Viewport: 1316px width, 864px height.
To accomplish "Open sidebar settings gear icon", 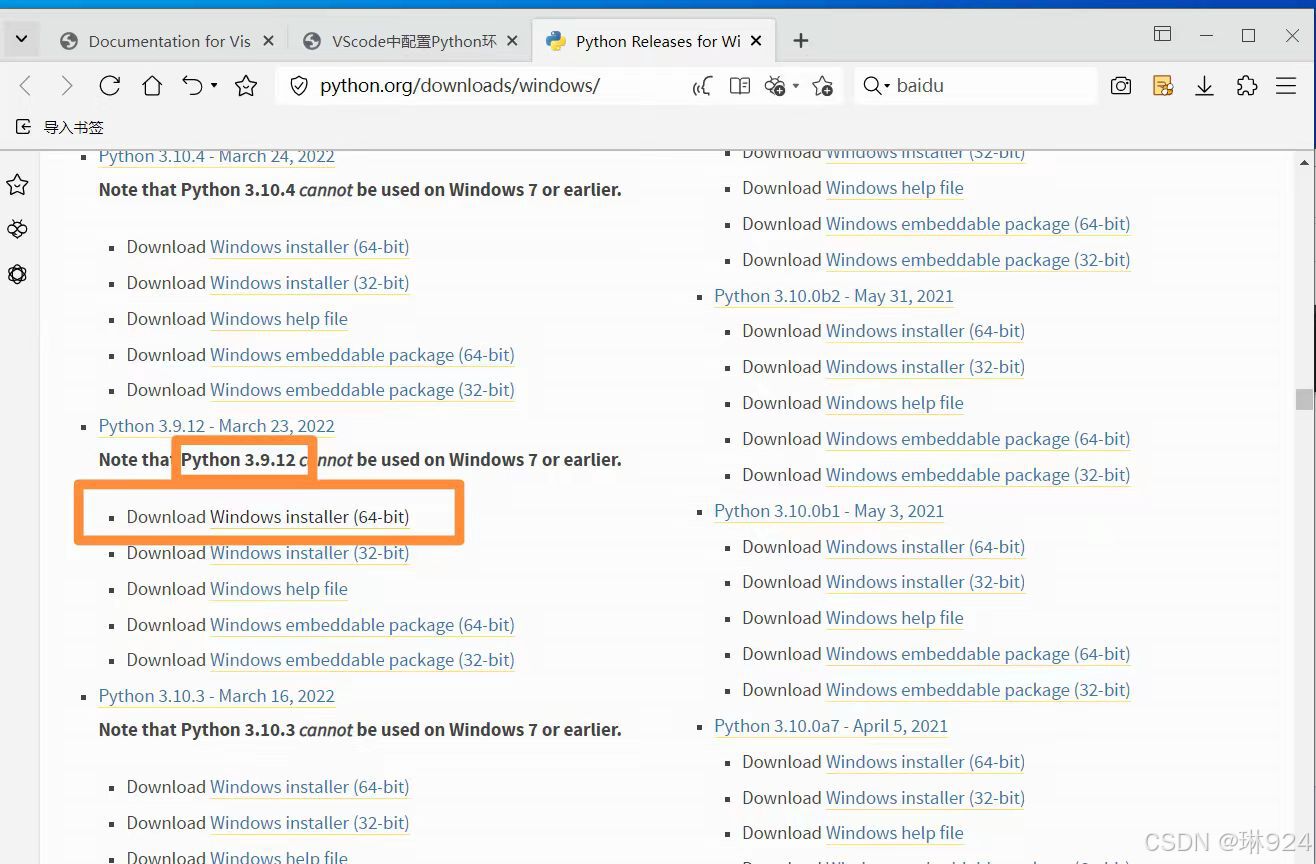I will (x=17, y=274).
